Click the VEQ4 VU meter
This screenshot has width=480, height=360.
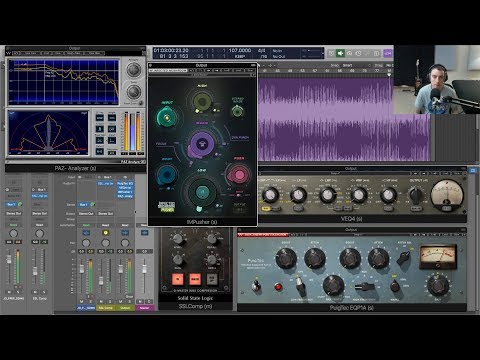[x=447, y=195]
